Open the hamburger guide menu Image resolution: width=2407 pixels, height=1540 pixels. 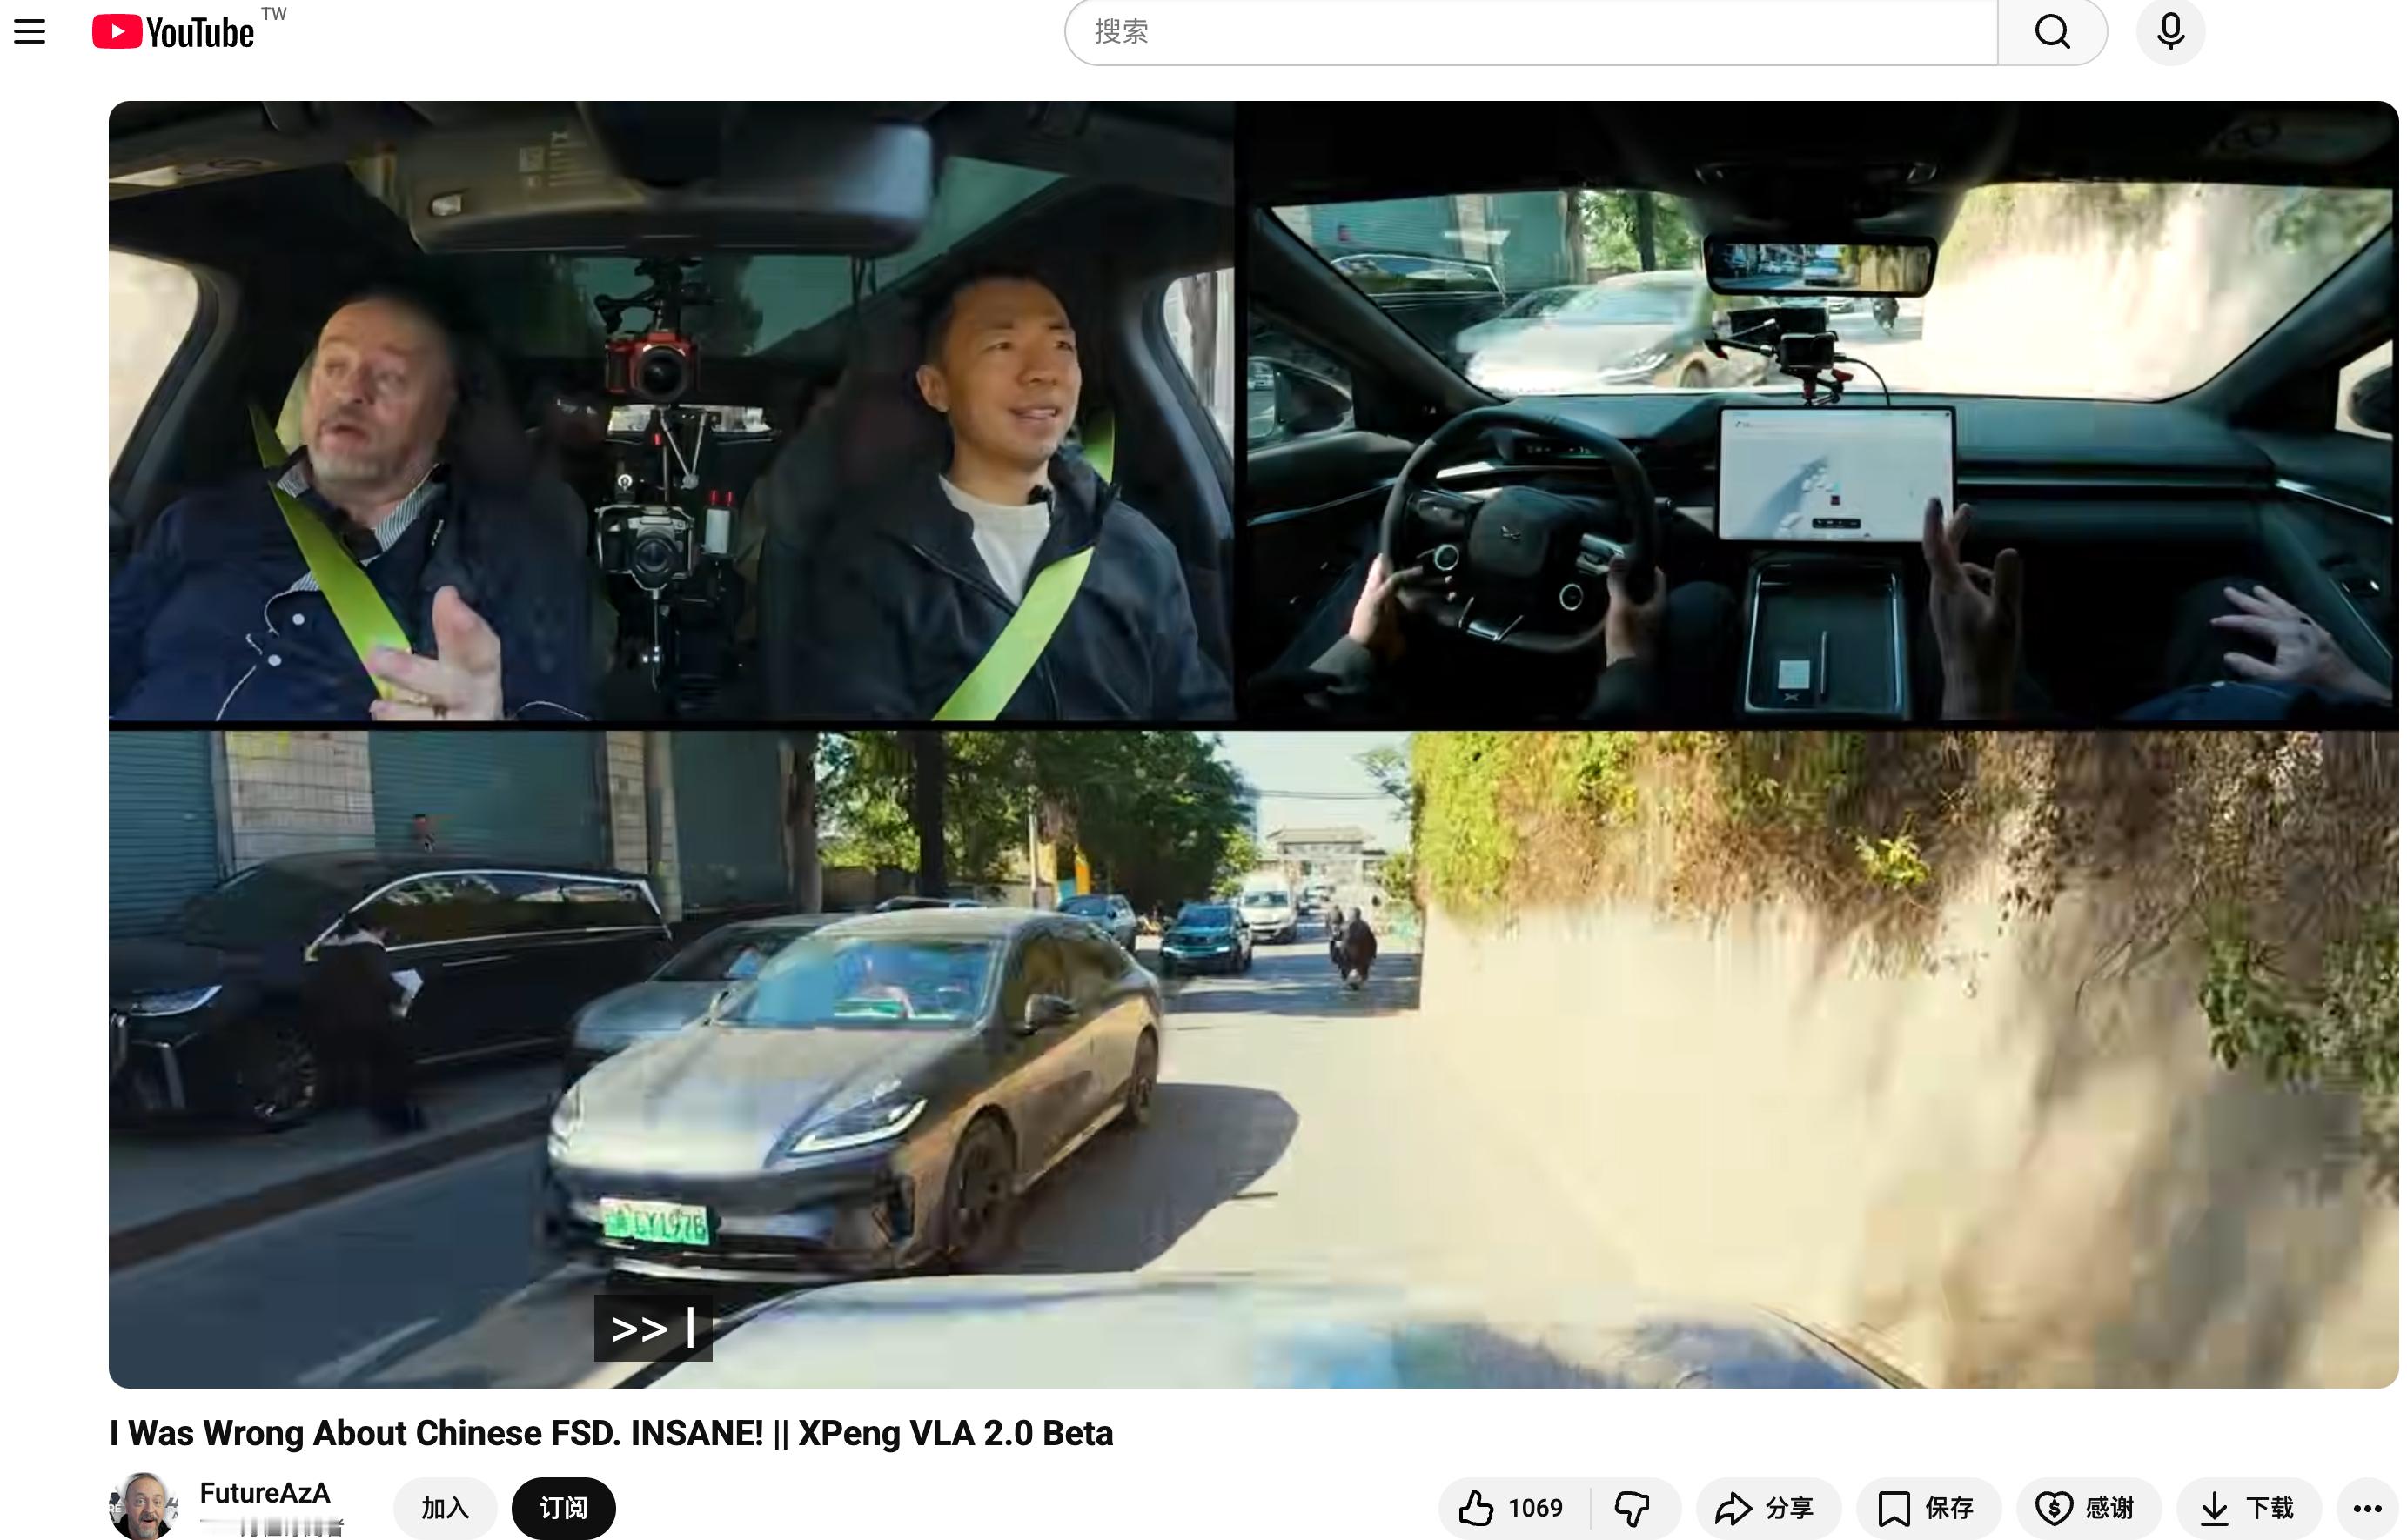30,32
